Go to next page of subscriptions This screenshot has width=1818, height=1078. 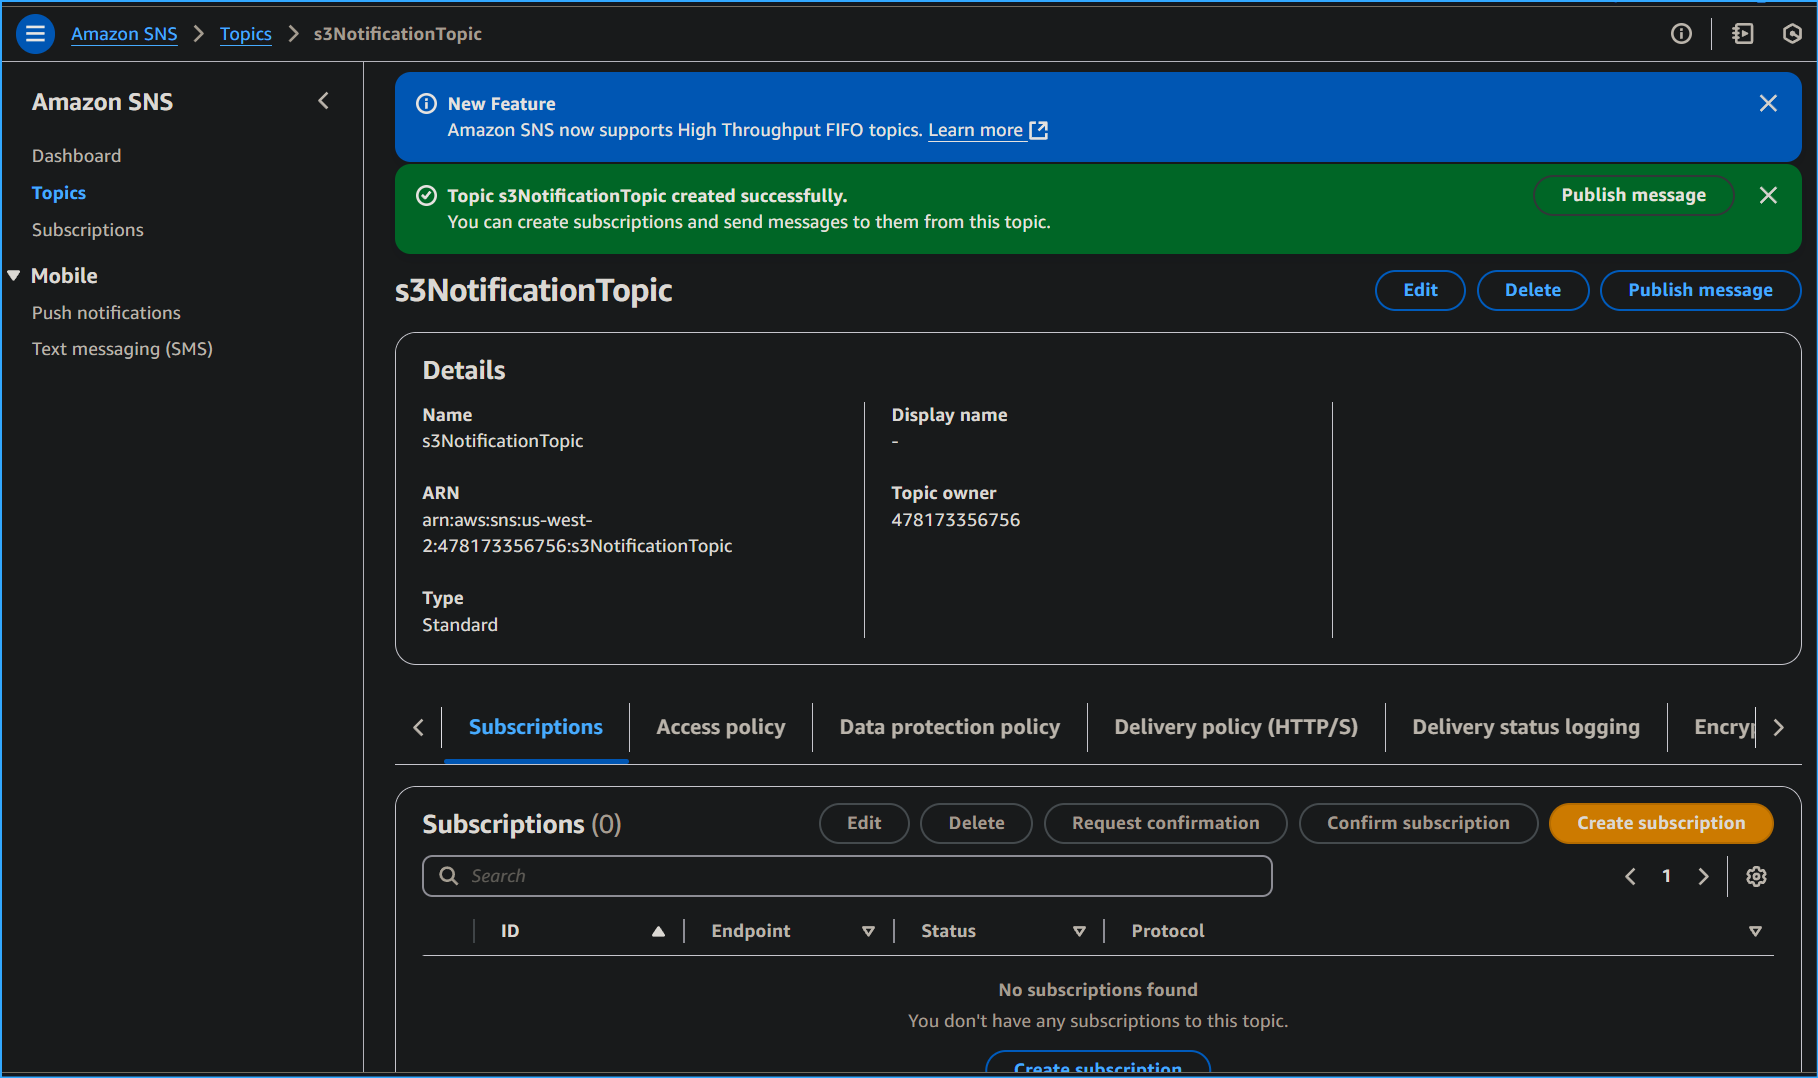tap(1703, 877)
